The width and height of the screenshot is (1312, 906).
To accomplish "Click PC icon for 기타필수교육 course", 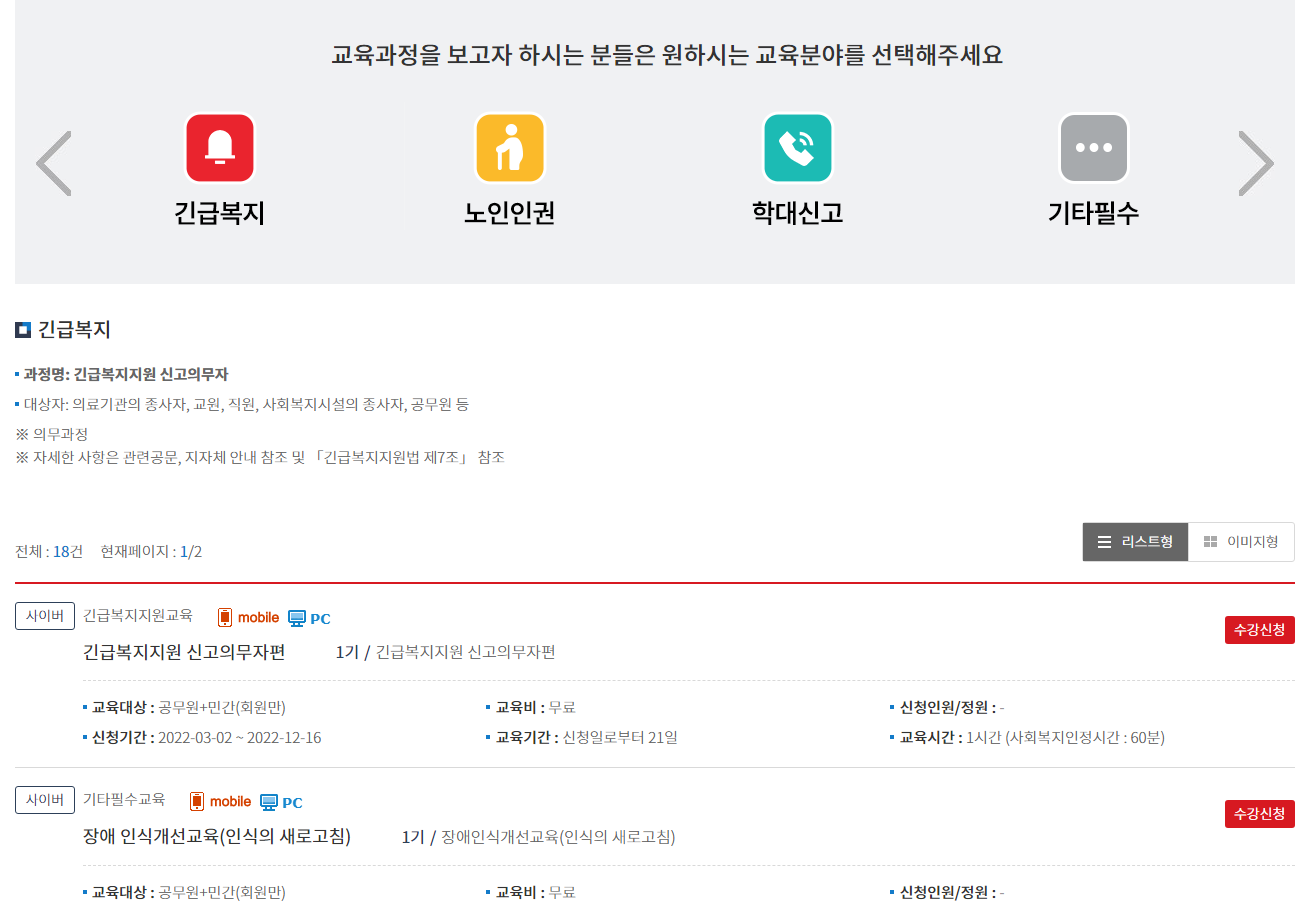I will 281,802.
